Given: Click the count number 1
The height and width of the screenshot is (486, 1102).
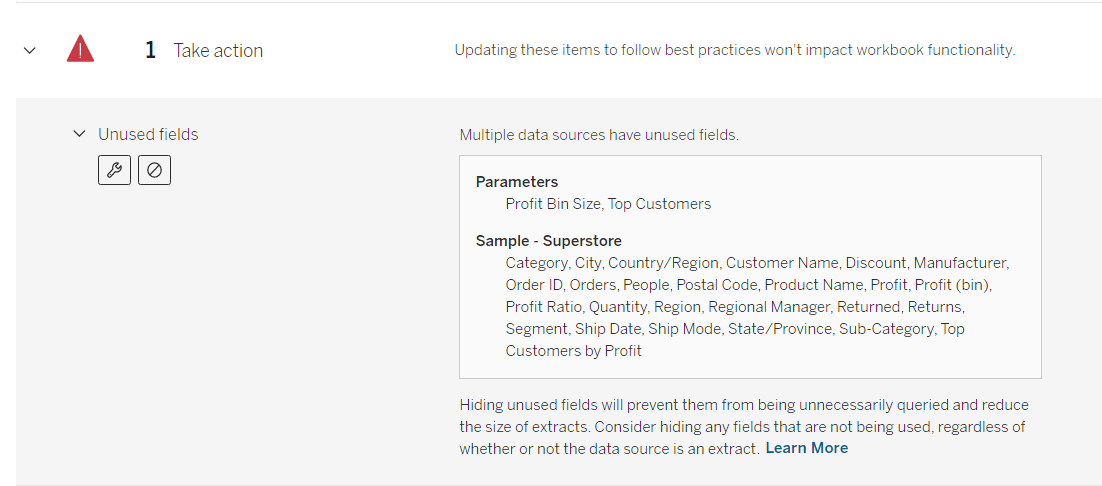Looking at the screenshot, I should (x=150, y=50).
